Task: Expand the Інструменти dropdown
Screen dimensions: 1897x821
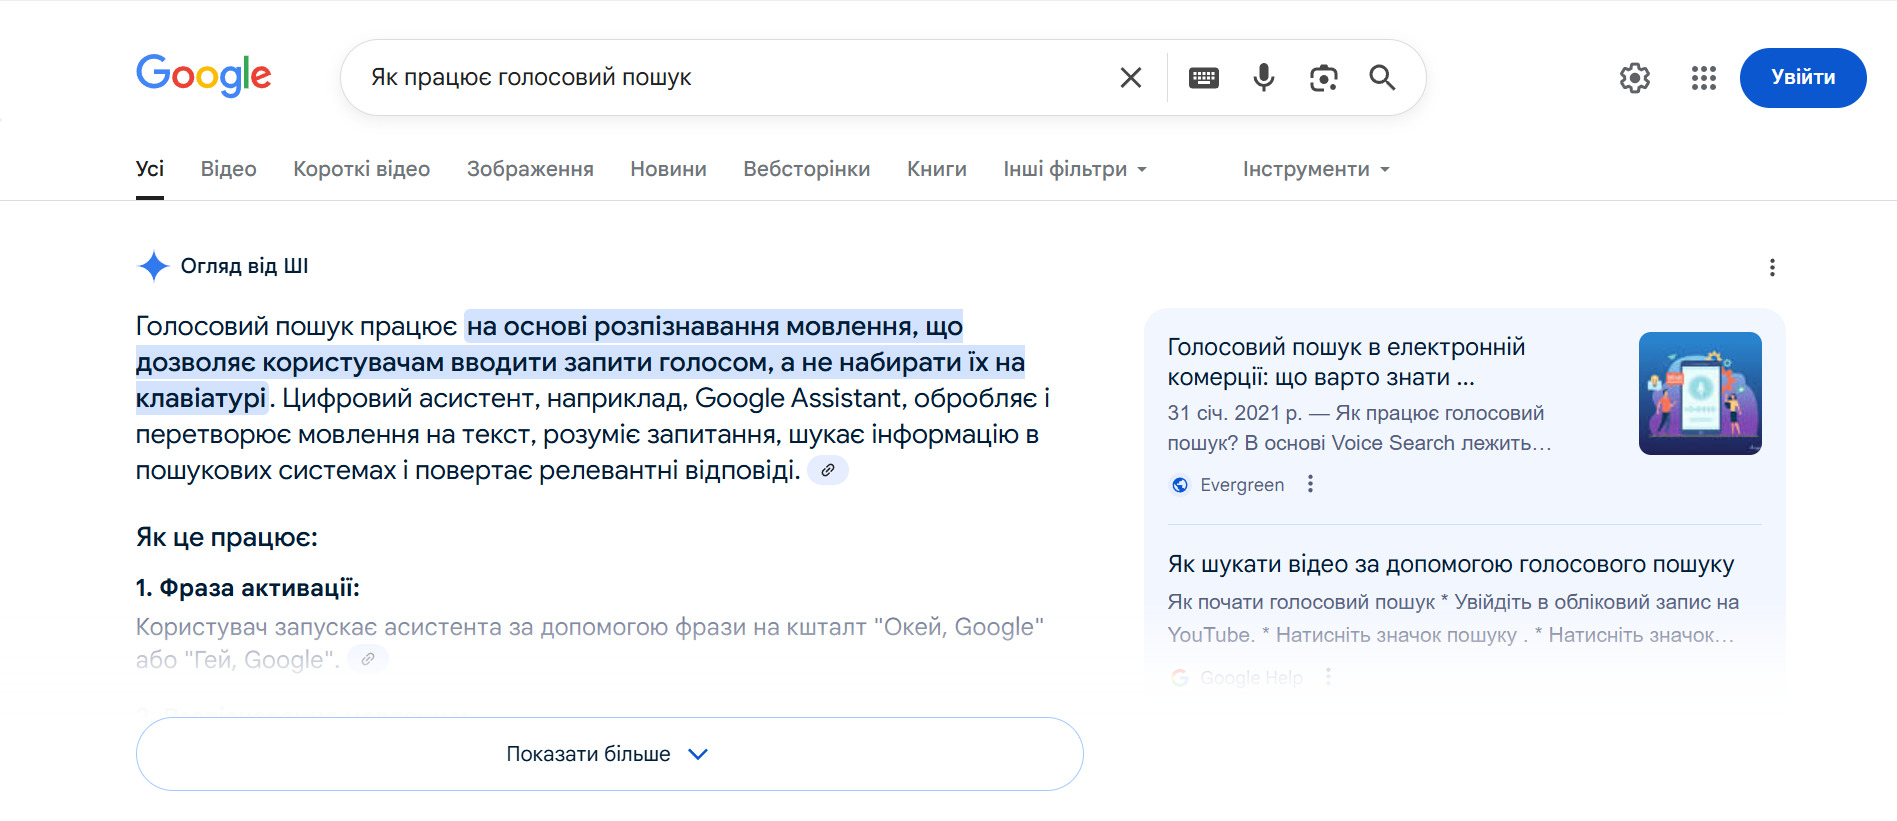Action: pyautogui.click(x=1316, y=169)
